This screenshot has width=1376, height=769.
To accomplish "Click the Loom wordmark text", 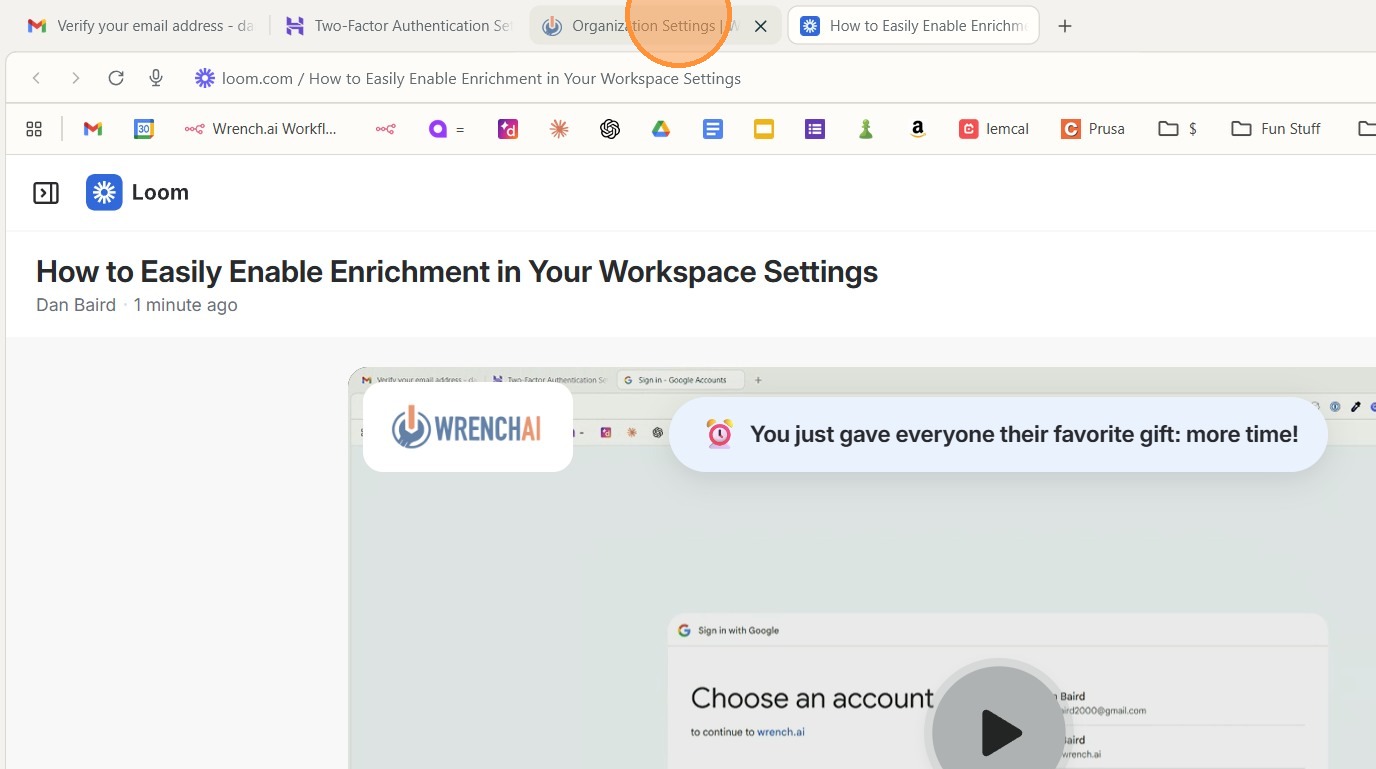I will coord(160,192).
